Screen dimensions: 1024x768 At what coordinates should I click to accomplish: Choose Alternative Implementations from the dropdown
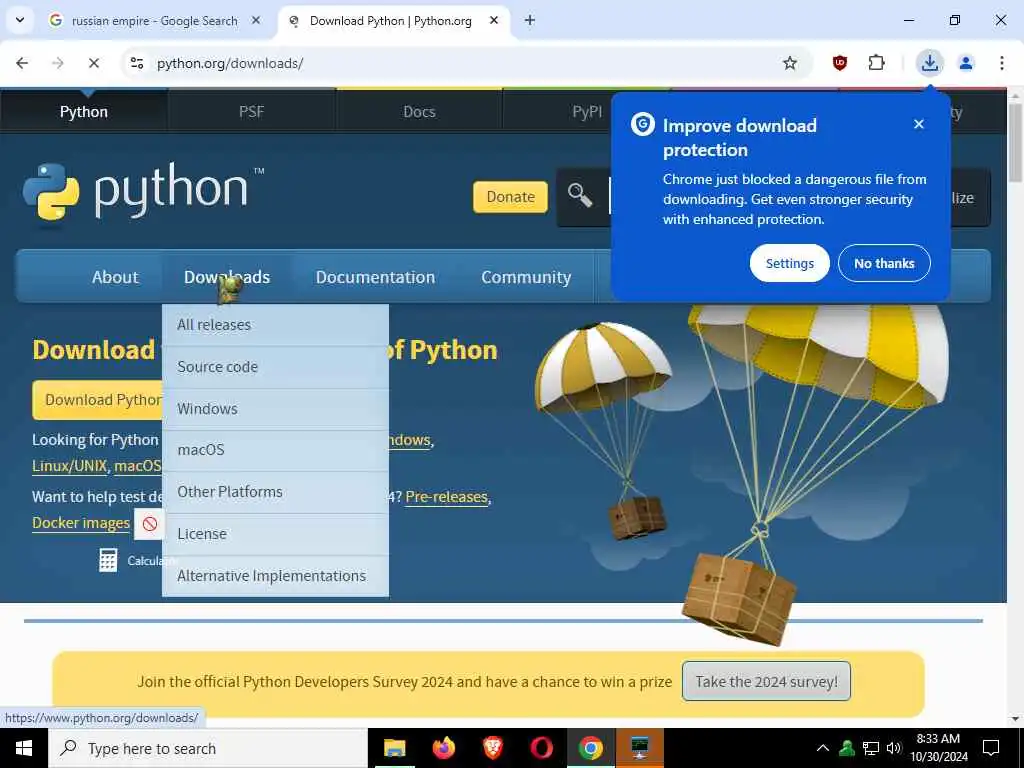click(x=275, y=575)
